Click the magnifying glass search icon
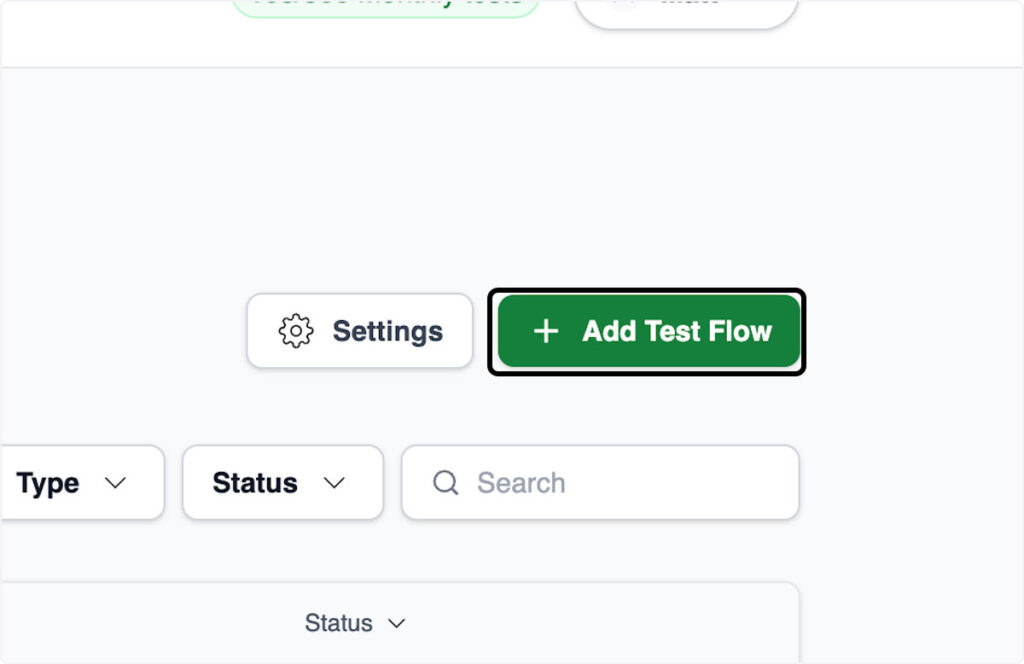 point(445,483)
